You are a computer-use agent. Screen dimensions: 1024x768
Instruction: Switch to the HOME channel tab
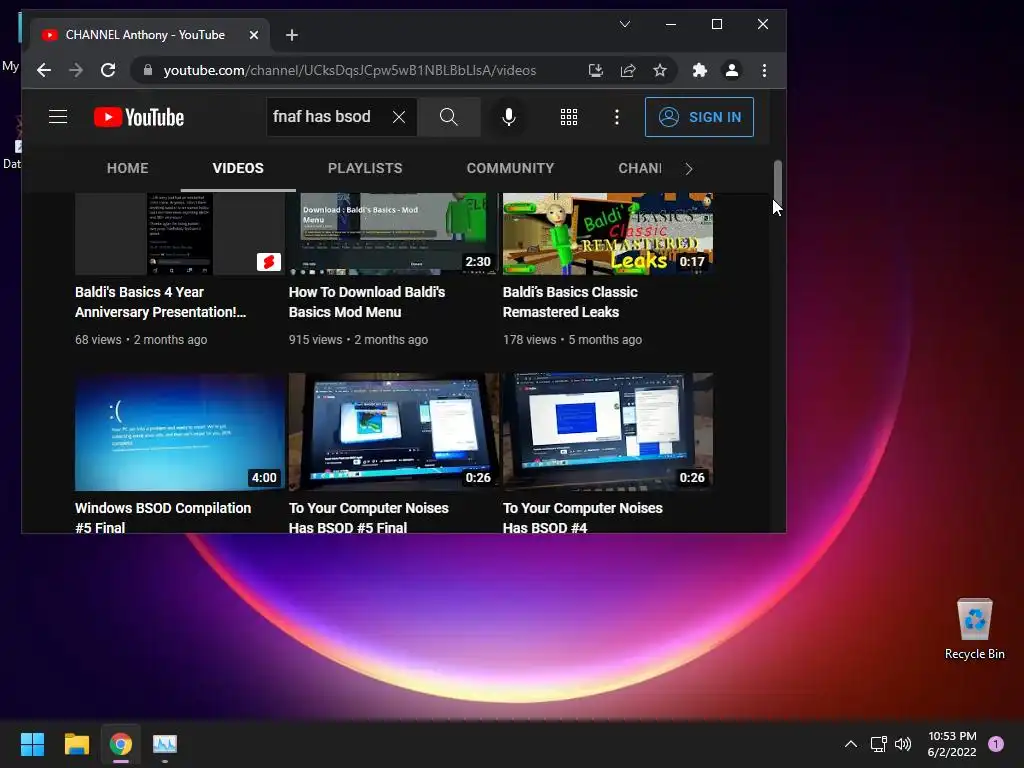(x=127, y=168)
